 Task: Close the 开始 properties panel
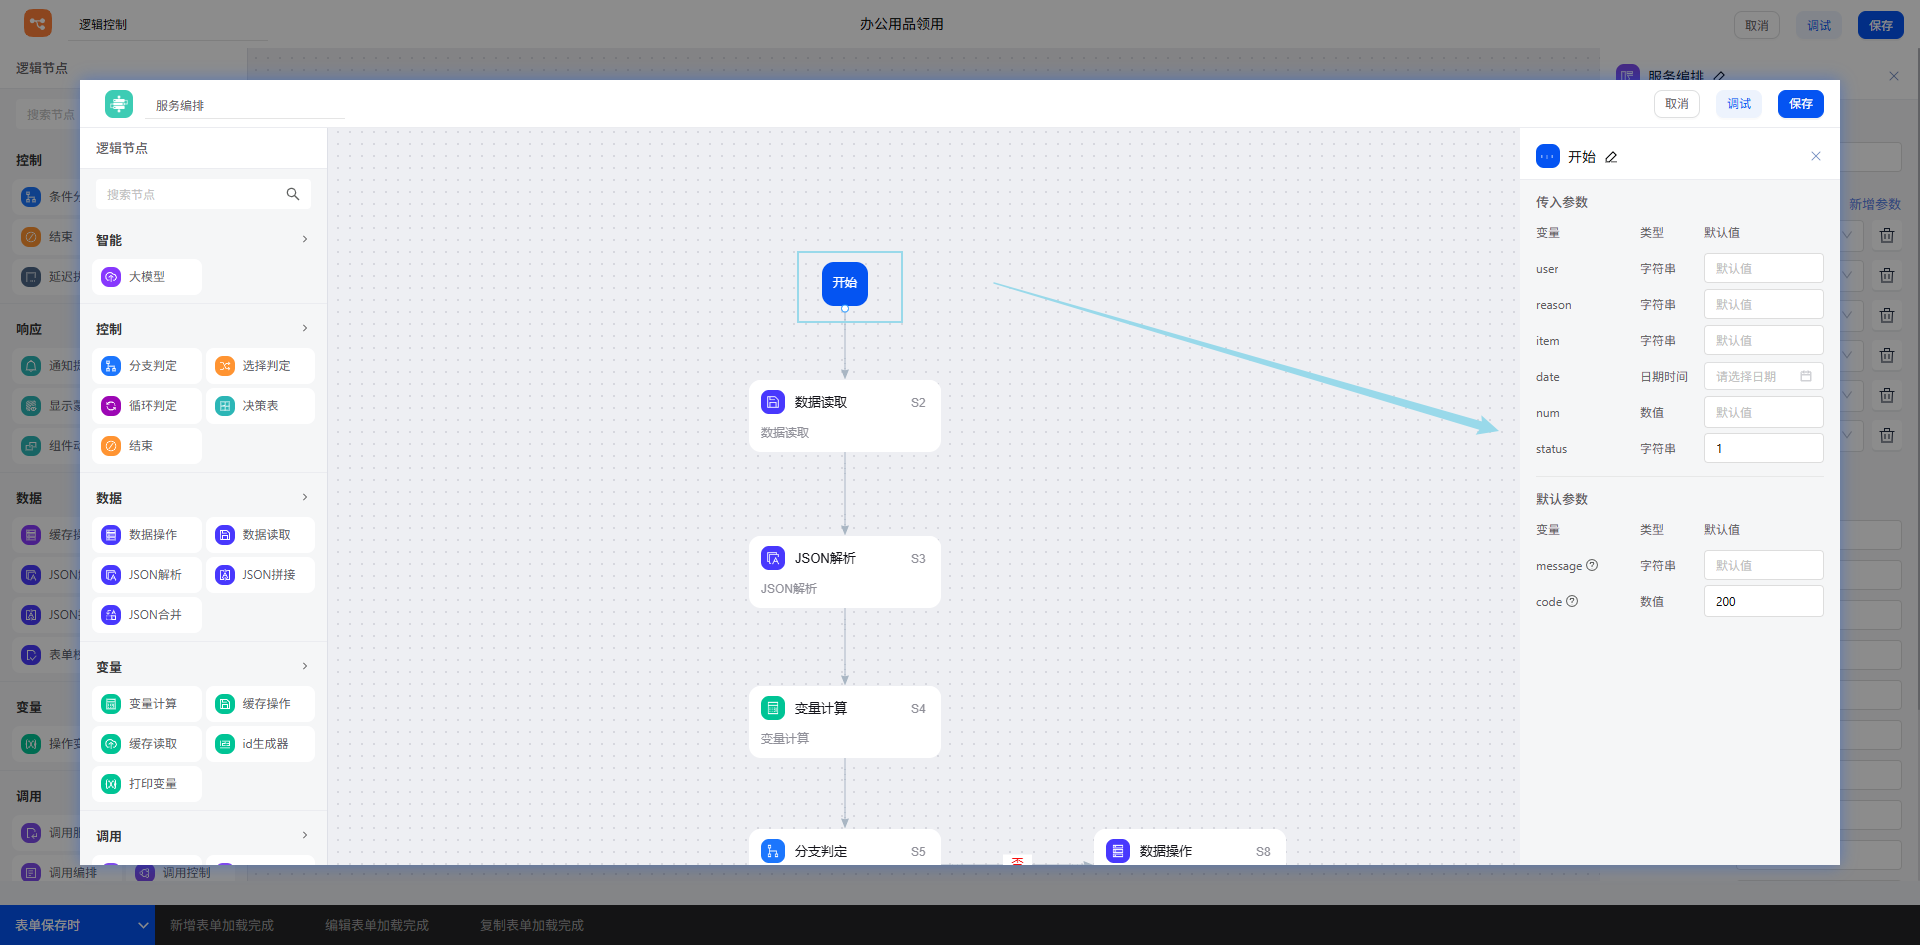tap(1816, 156)
